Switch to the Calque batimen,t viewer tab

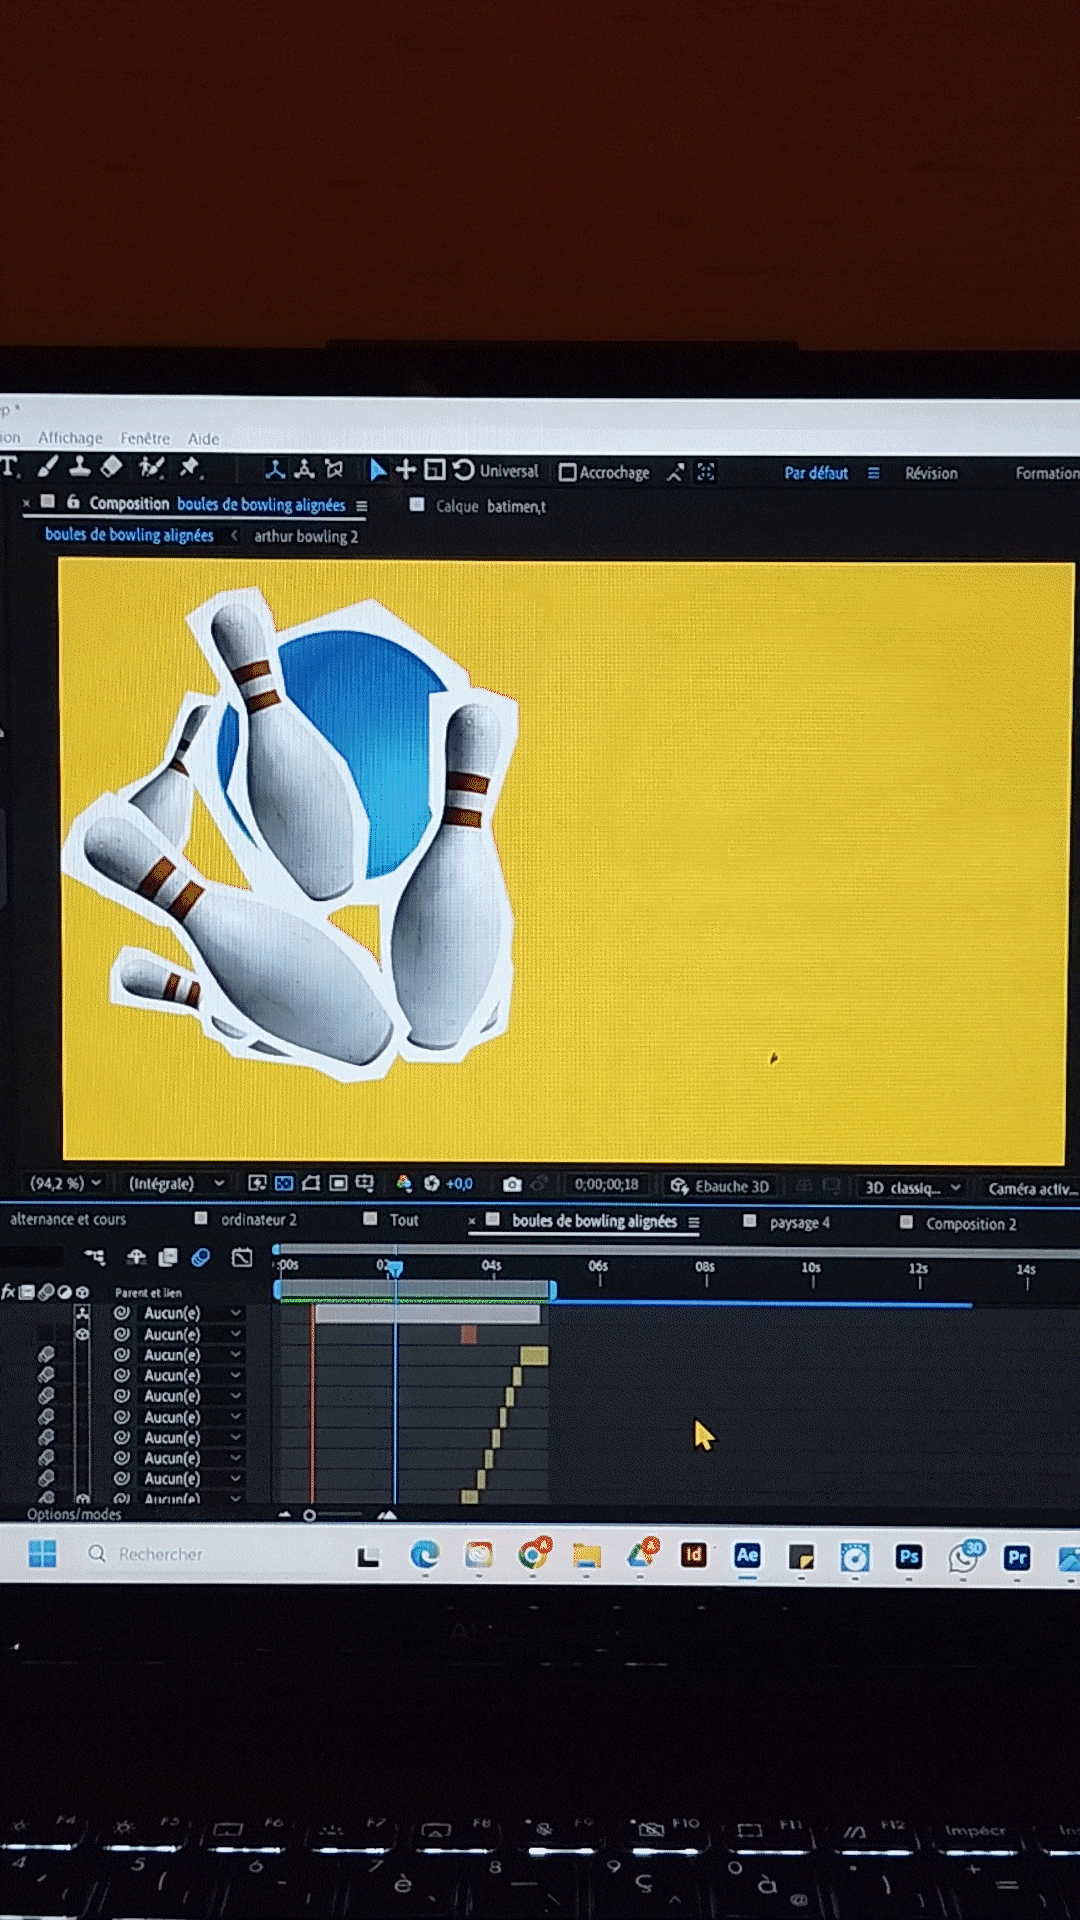490,506
